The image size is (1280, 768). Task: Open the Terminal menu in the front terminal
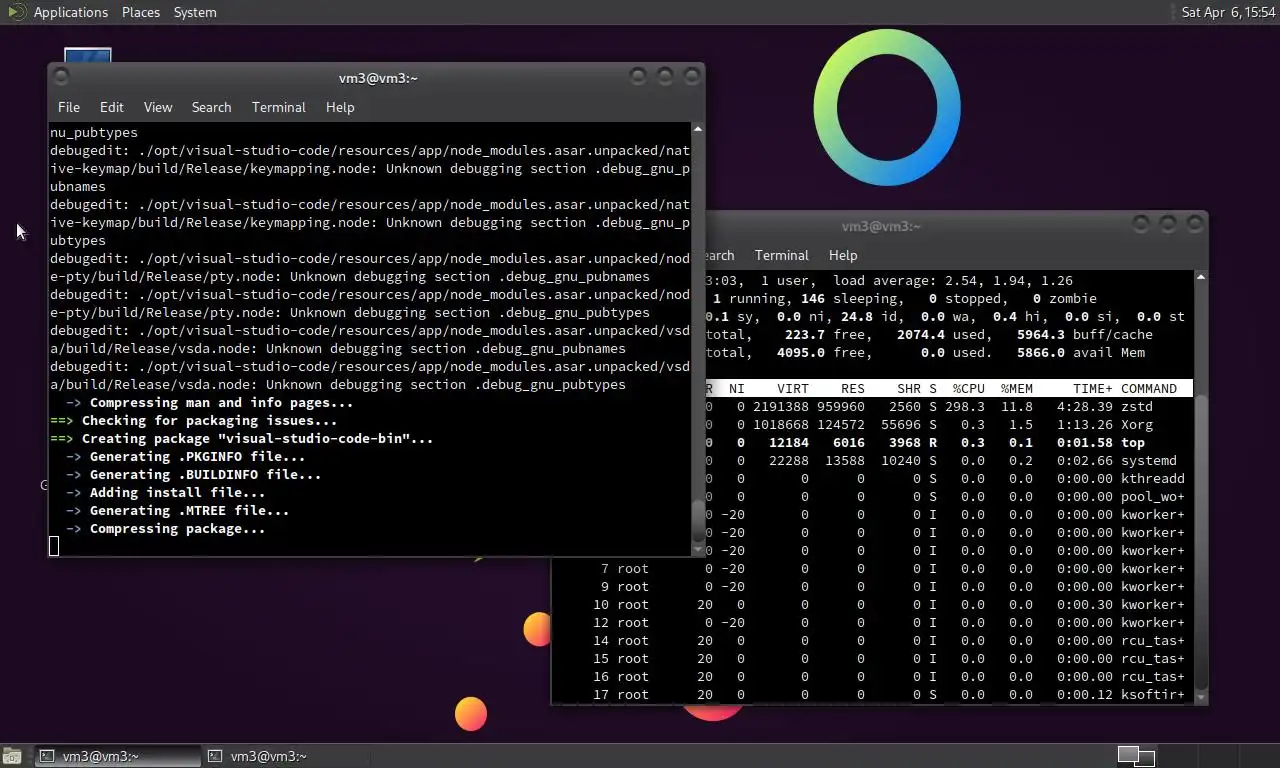(279, 107)
